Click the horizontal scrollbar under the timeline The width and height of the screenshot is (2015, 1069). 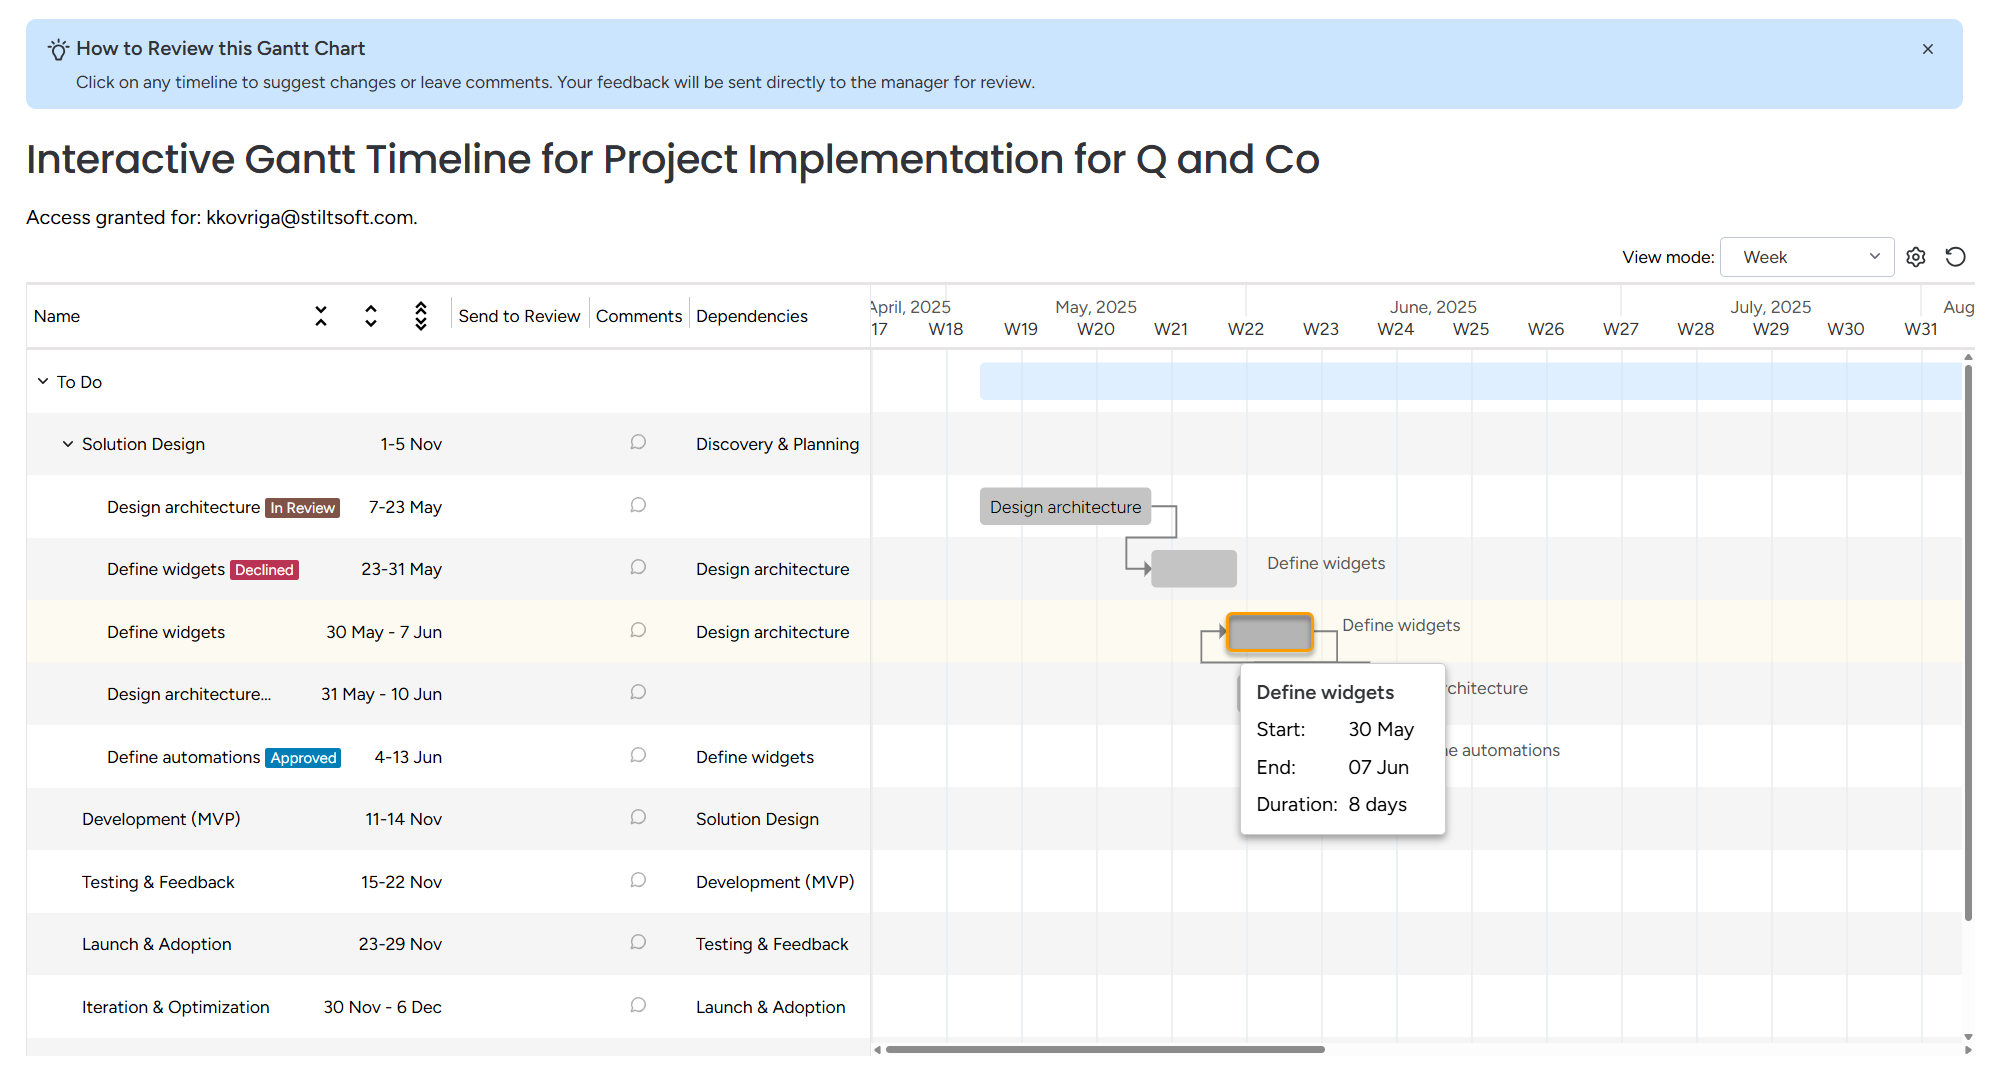[x=1104, y=1049]
